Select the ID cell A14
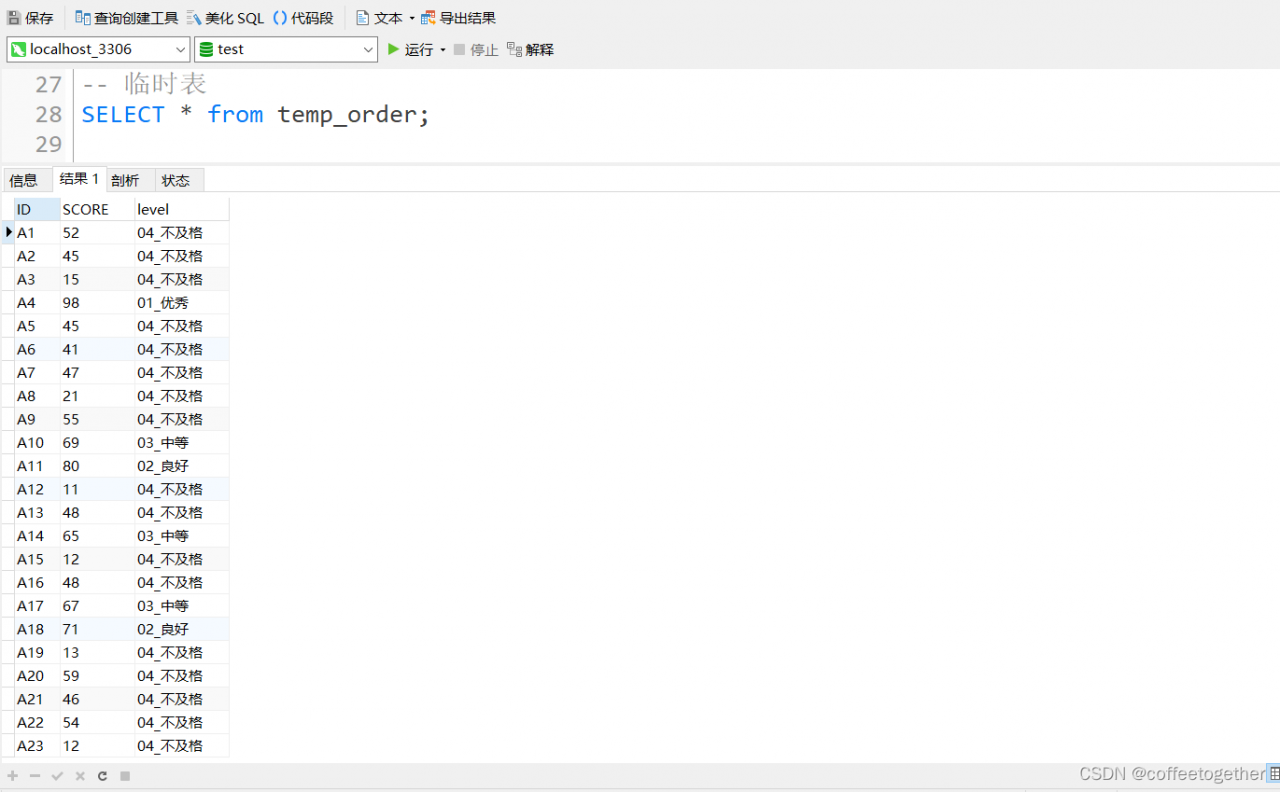 [37, 536]
